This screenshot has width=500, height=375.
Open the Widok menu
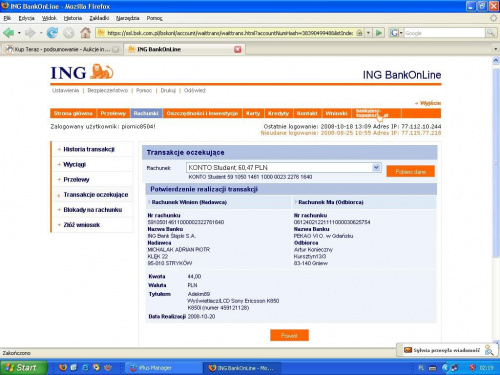(x=49, y=18)
